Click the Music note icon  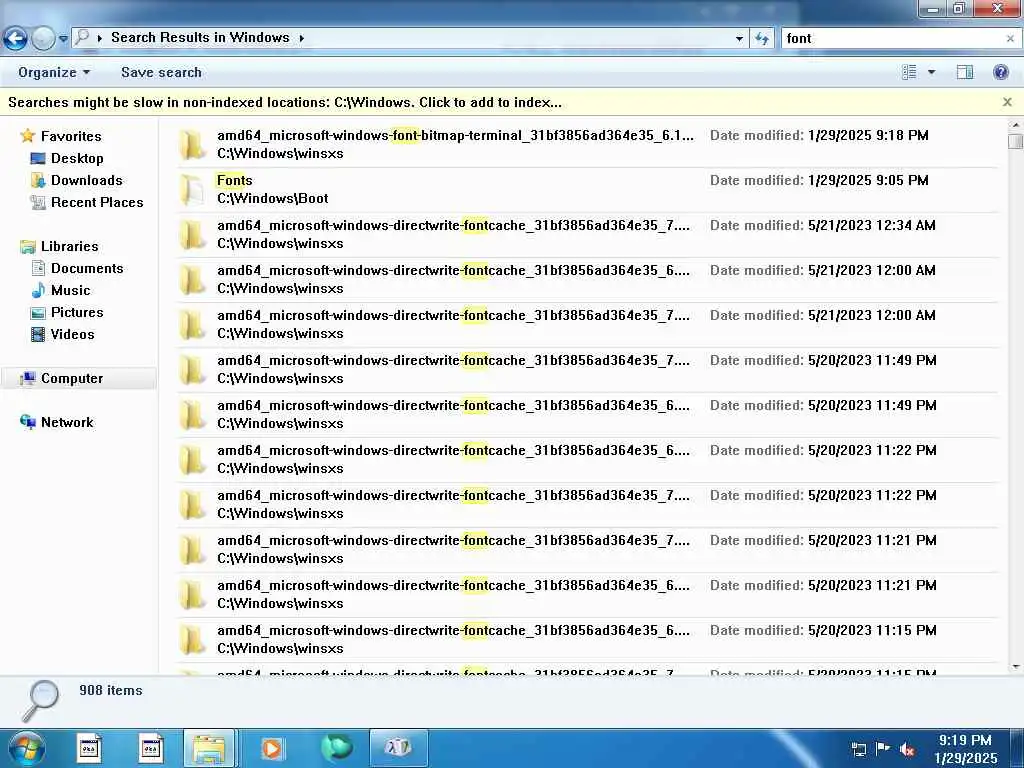38,290
